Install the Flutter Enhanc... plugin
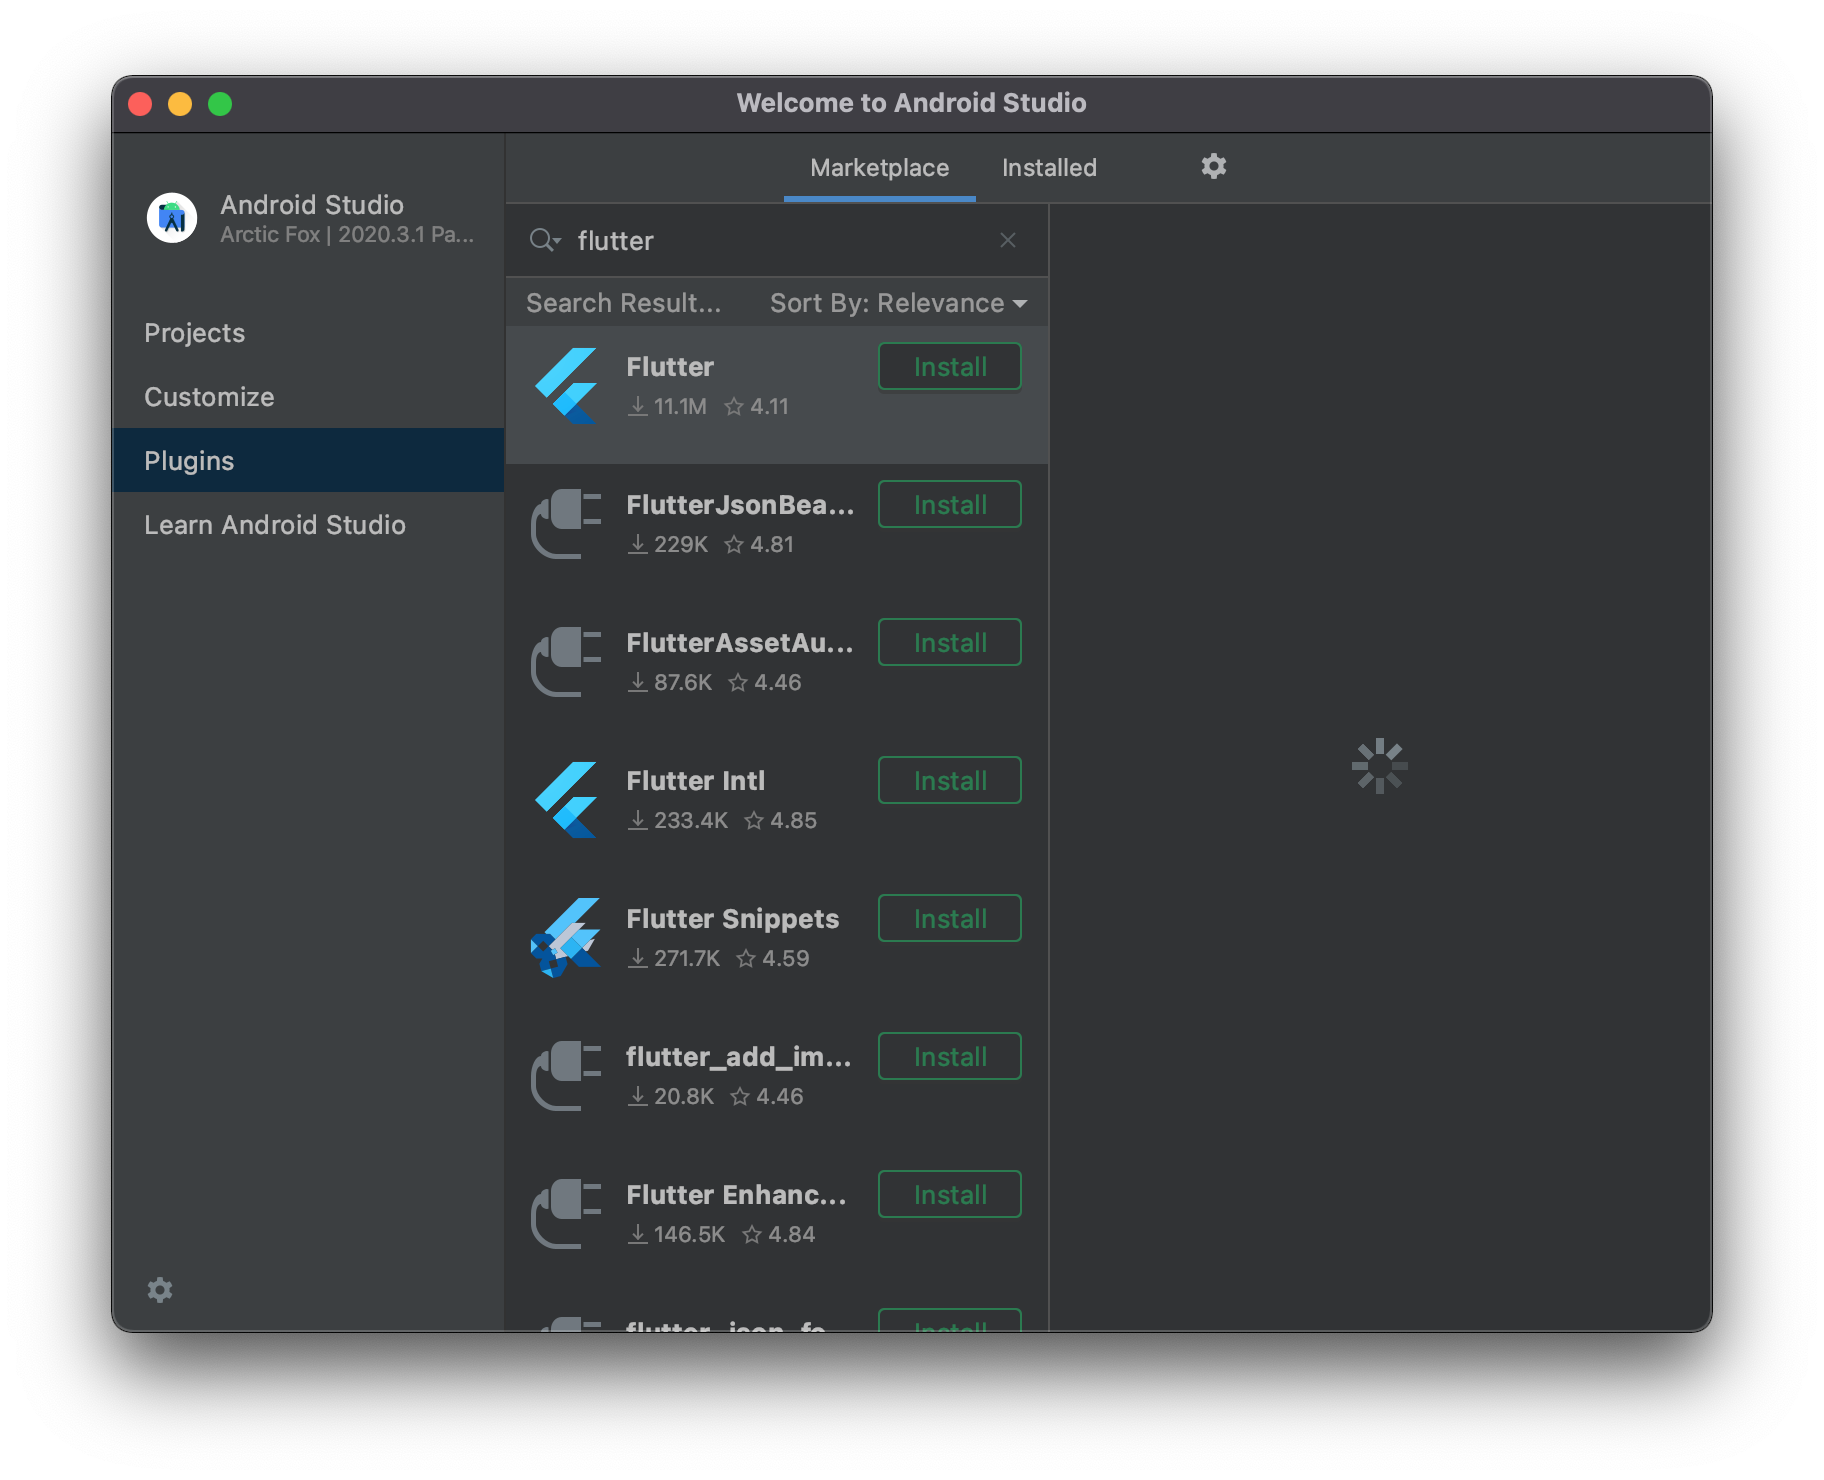 coord(950,1194)
